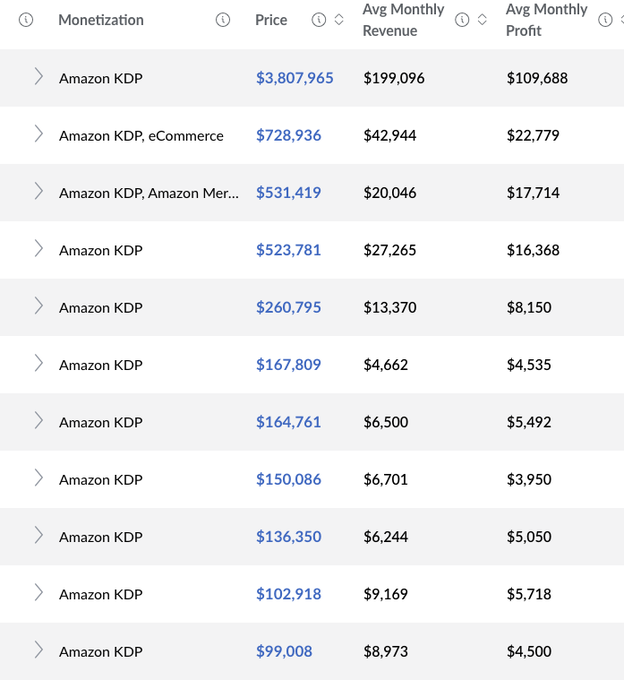Click the leftmost info icon in table header
Screen dimensions: 624x680
(26, 20)
